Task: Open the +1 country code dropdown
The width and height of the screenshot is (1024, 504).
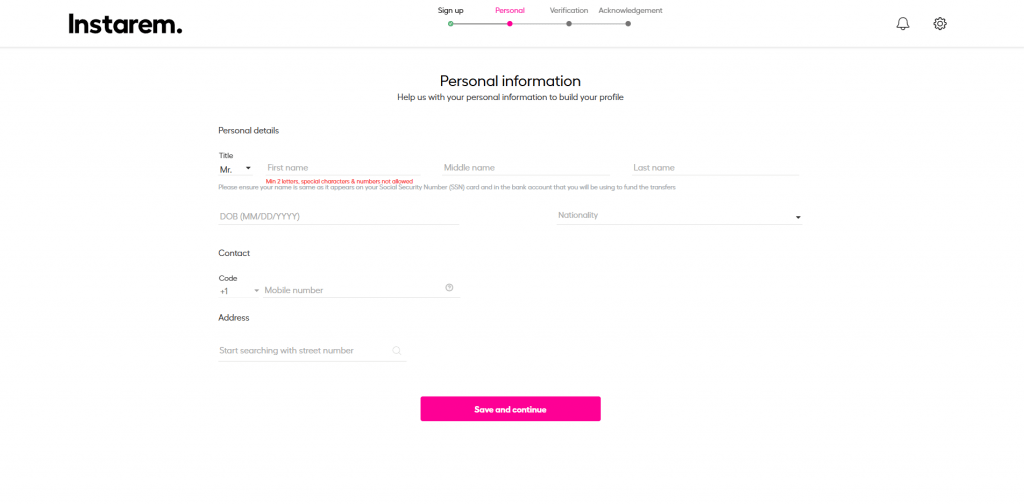Action: (239, 291)
